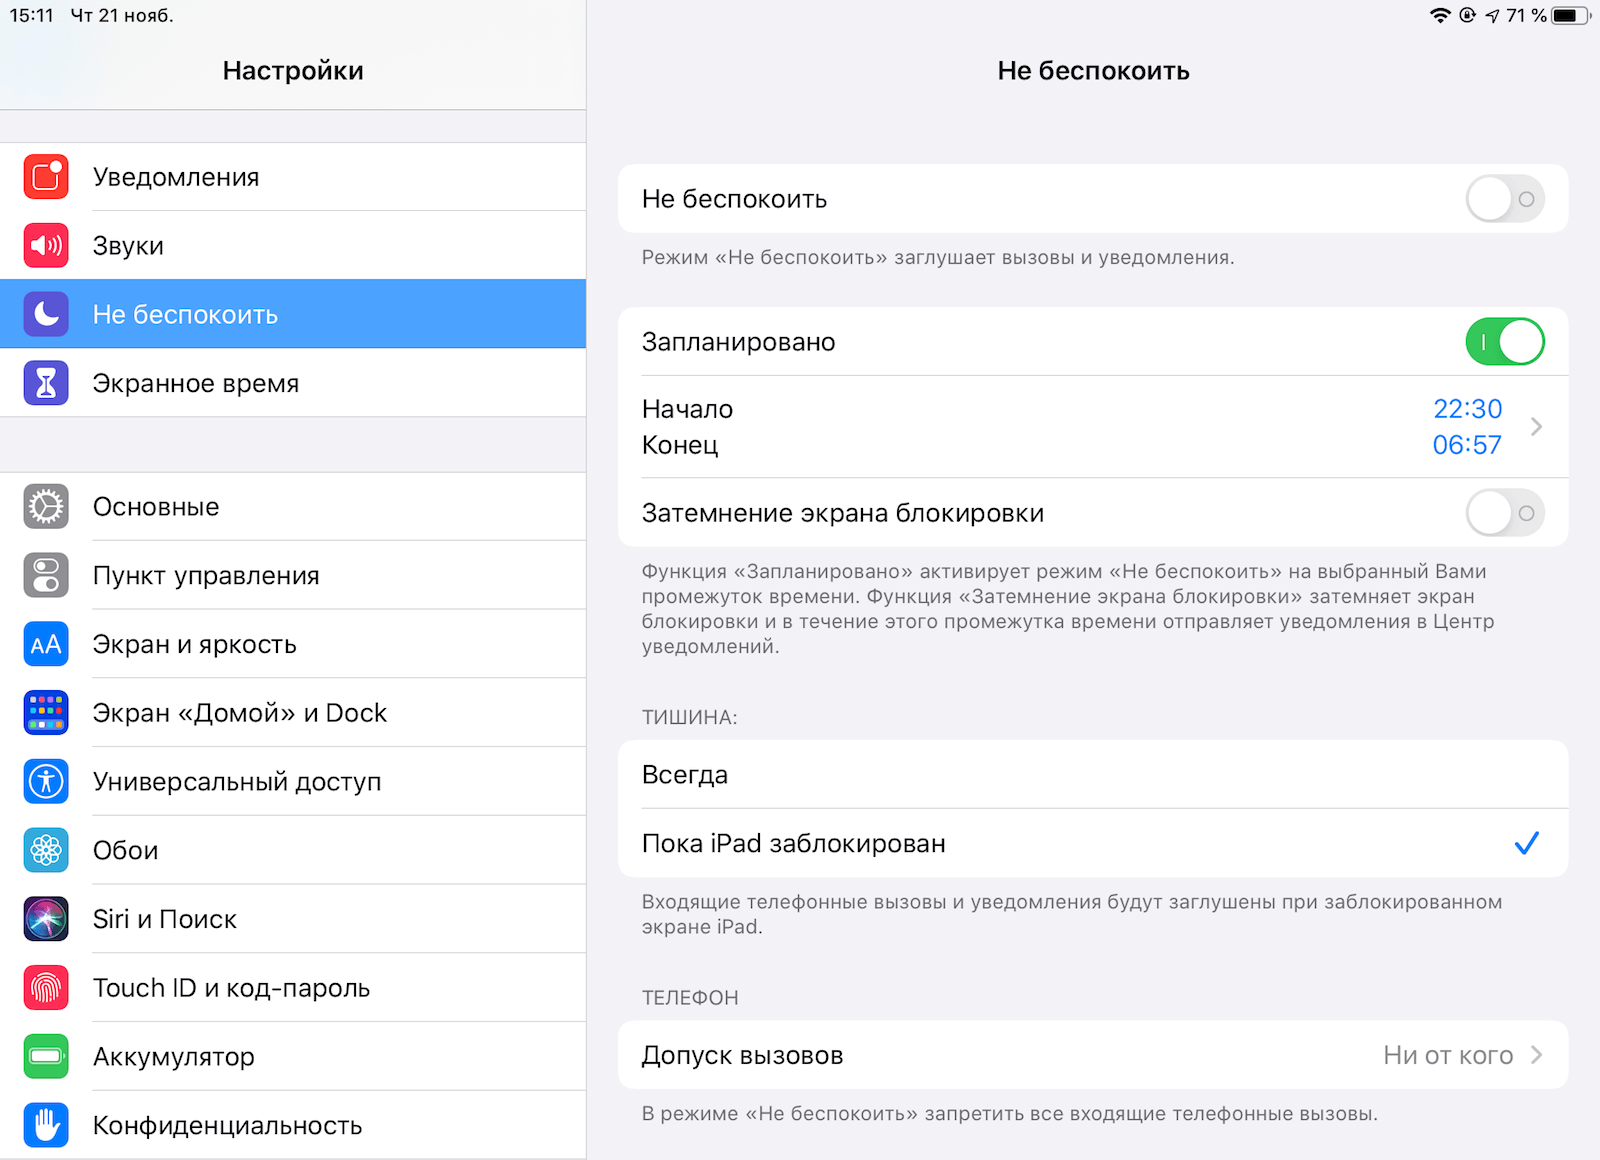The image size is (1600, 1160).
Task: Open Допуск вызовов 'Ни от кого' value
Action: tap(1447, 1055)
